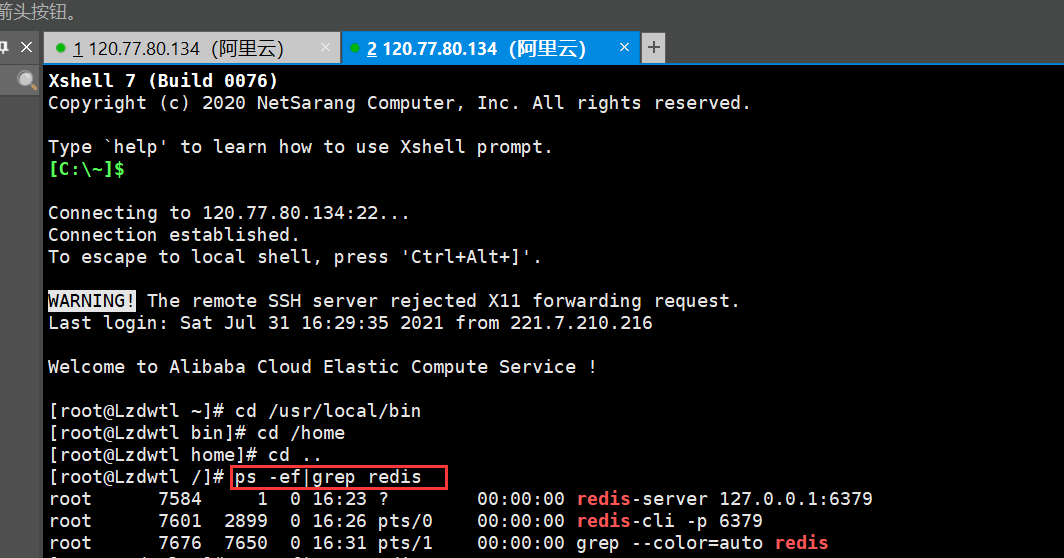Click the Last login line in terminal
The height and width of the screenshot is (558, 1064).
[350, 322]
